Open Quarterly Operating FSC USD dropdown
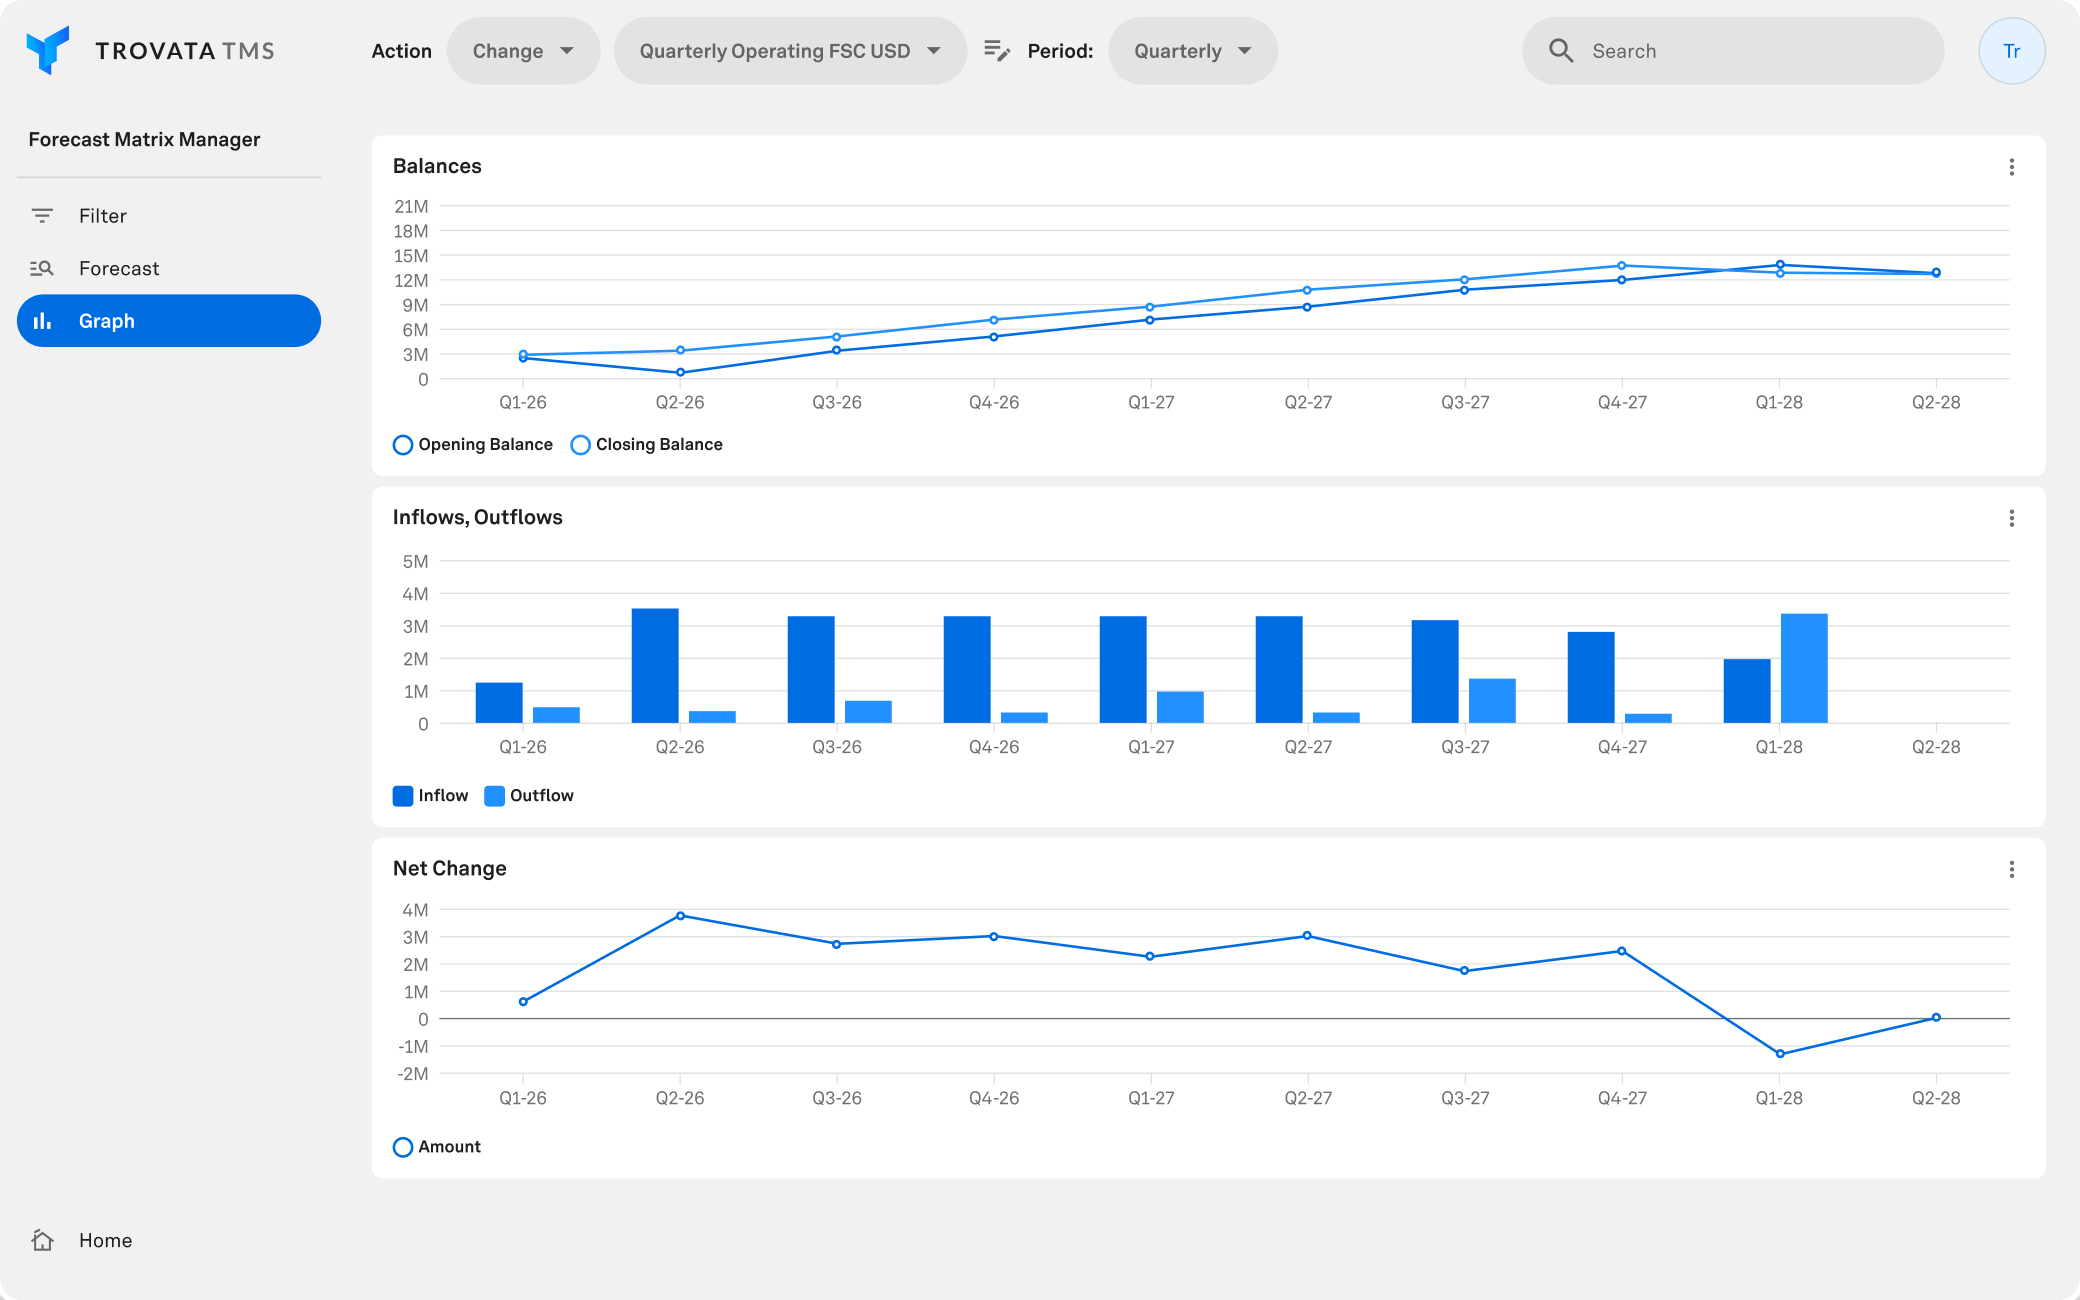The height and width of the screenshot is (1300, 2080). [x=789, y=51]
